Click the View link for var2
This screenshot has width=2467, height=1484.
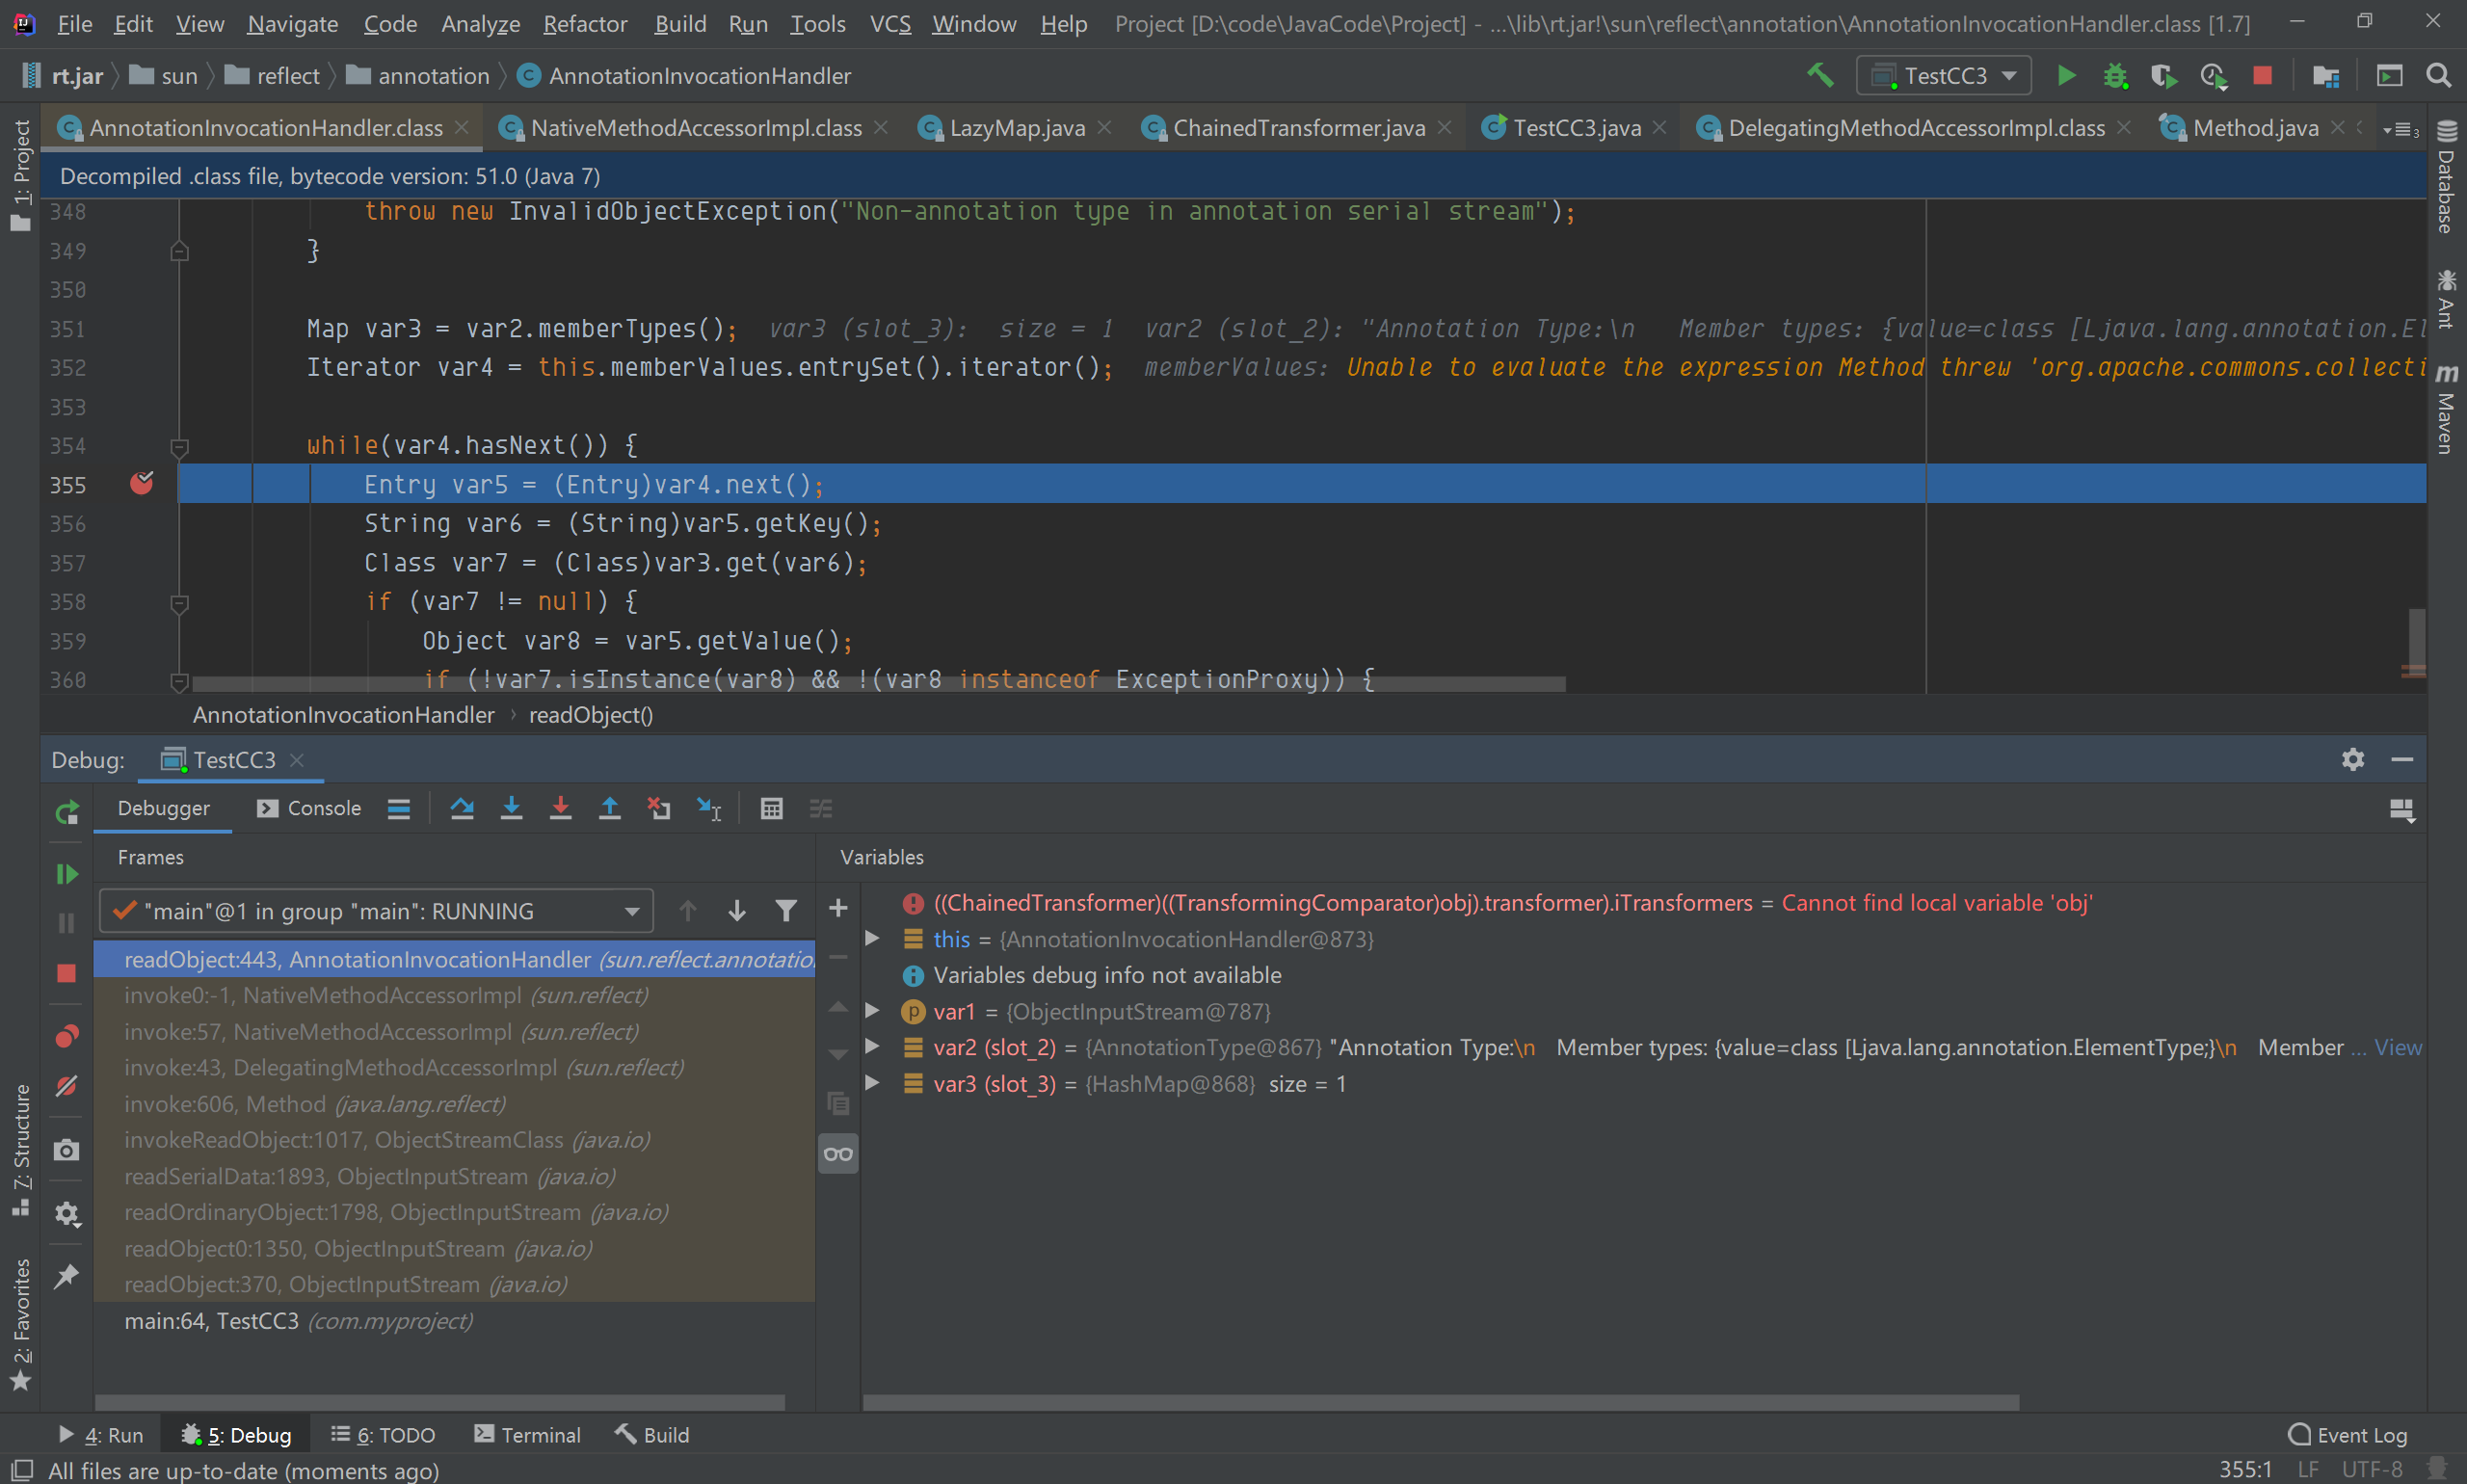(2398, 1047)
